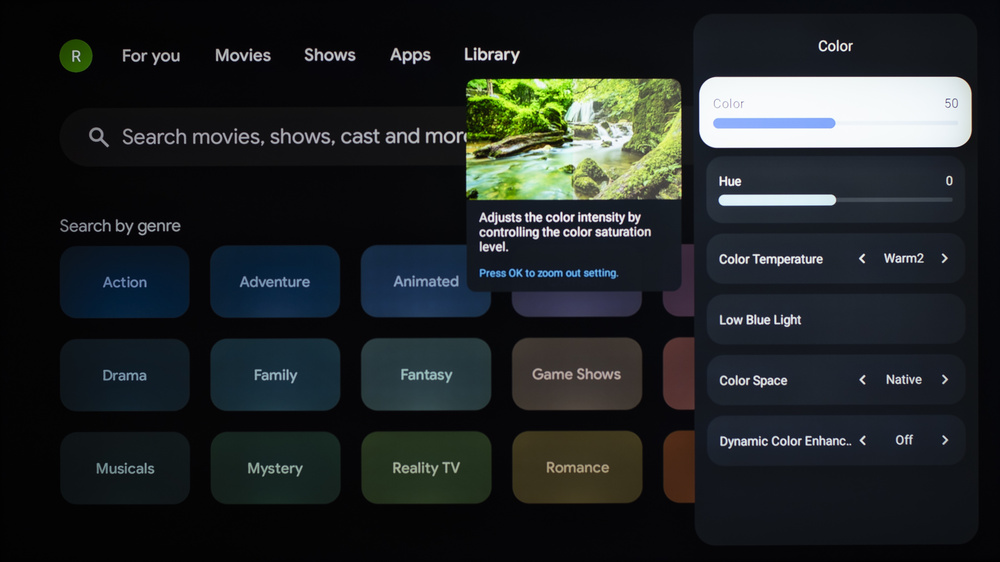Click right arrow next to Native color space
This screenshot has height=562, width=1000.
(x=944, y=380)
